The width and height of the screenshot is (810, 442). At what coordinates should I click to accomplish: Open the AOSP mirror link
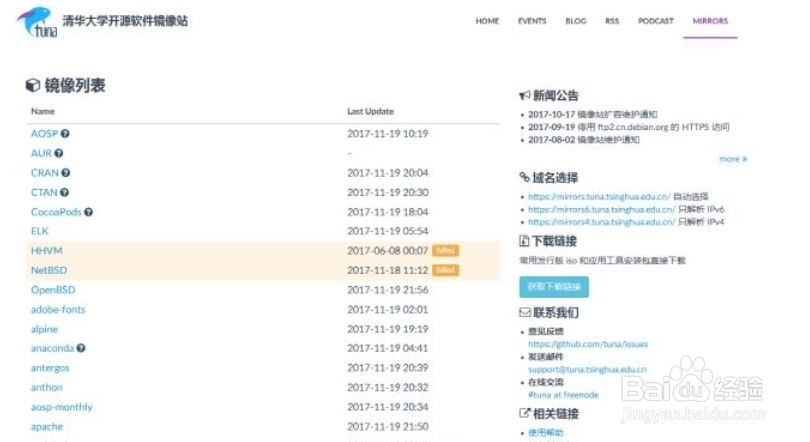point(44,134)
